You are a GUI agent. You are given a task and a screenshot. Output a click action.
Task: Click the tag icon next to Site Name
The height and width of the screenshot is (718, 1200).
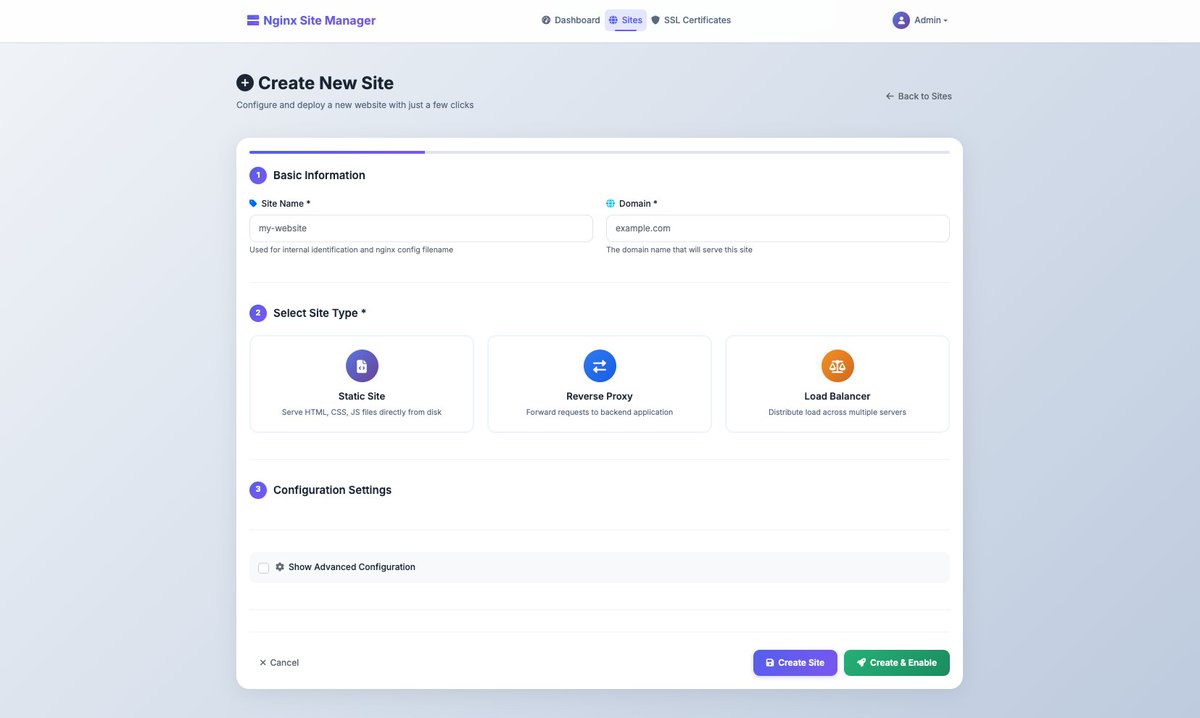pos(253,203)
